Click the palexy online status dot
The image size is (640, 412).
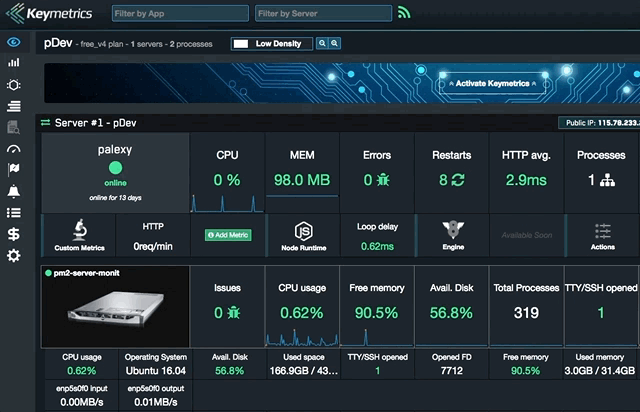(116, 168)
